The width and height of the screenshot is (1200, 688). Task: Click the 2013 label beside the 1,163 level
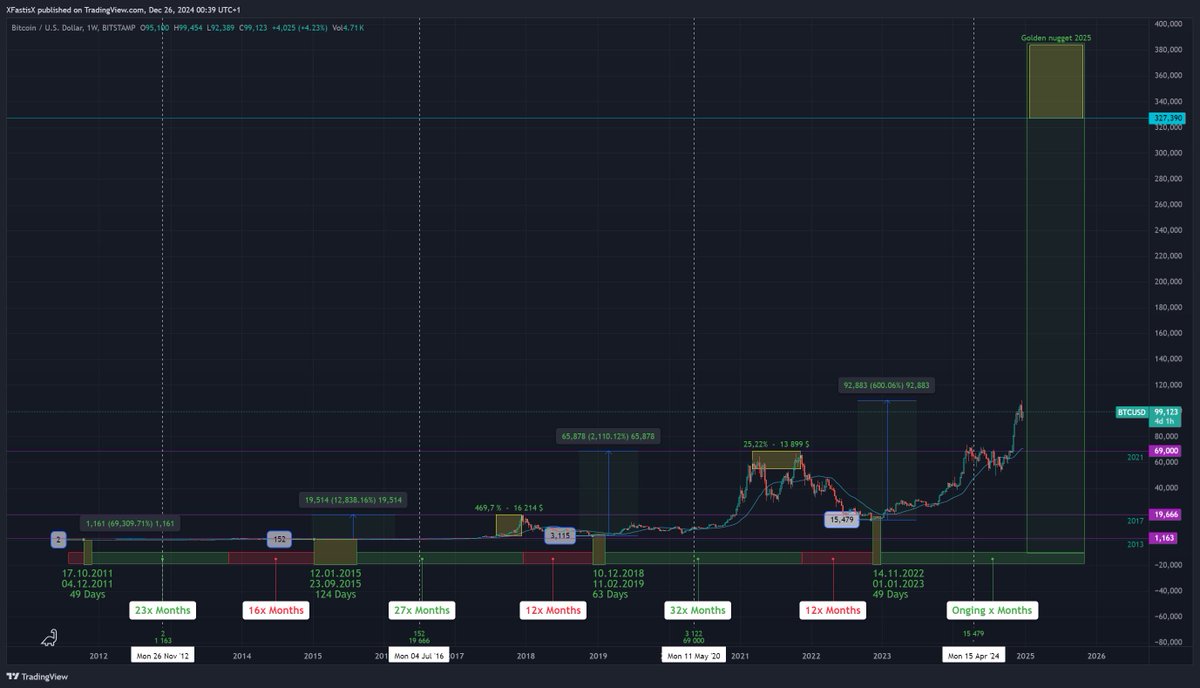[1134, 545]
